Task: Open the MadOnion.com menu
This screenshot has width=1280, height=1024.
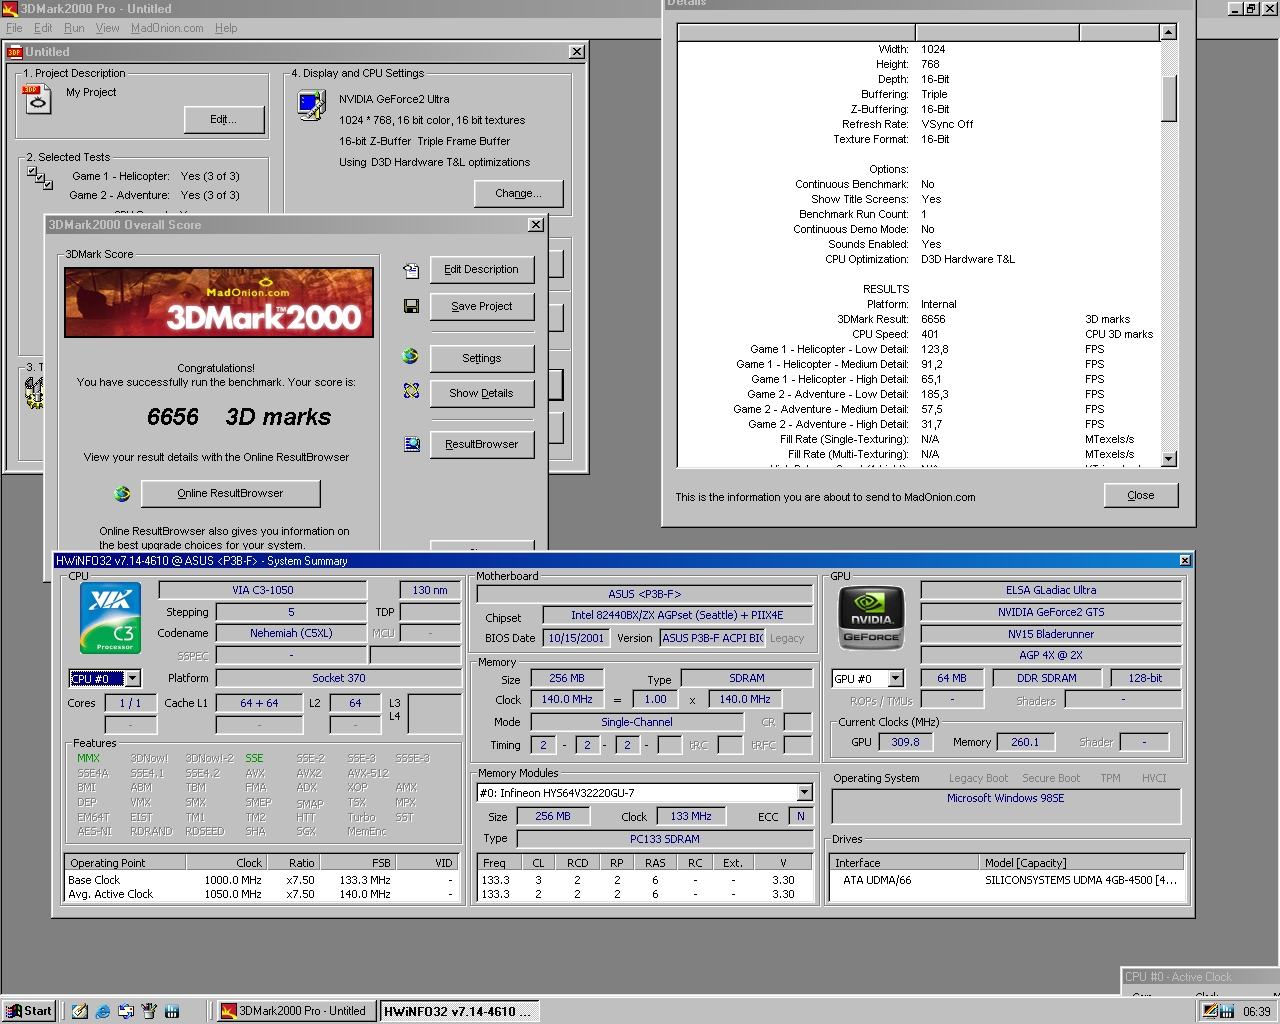Action: coord(167,28)
